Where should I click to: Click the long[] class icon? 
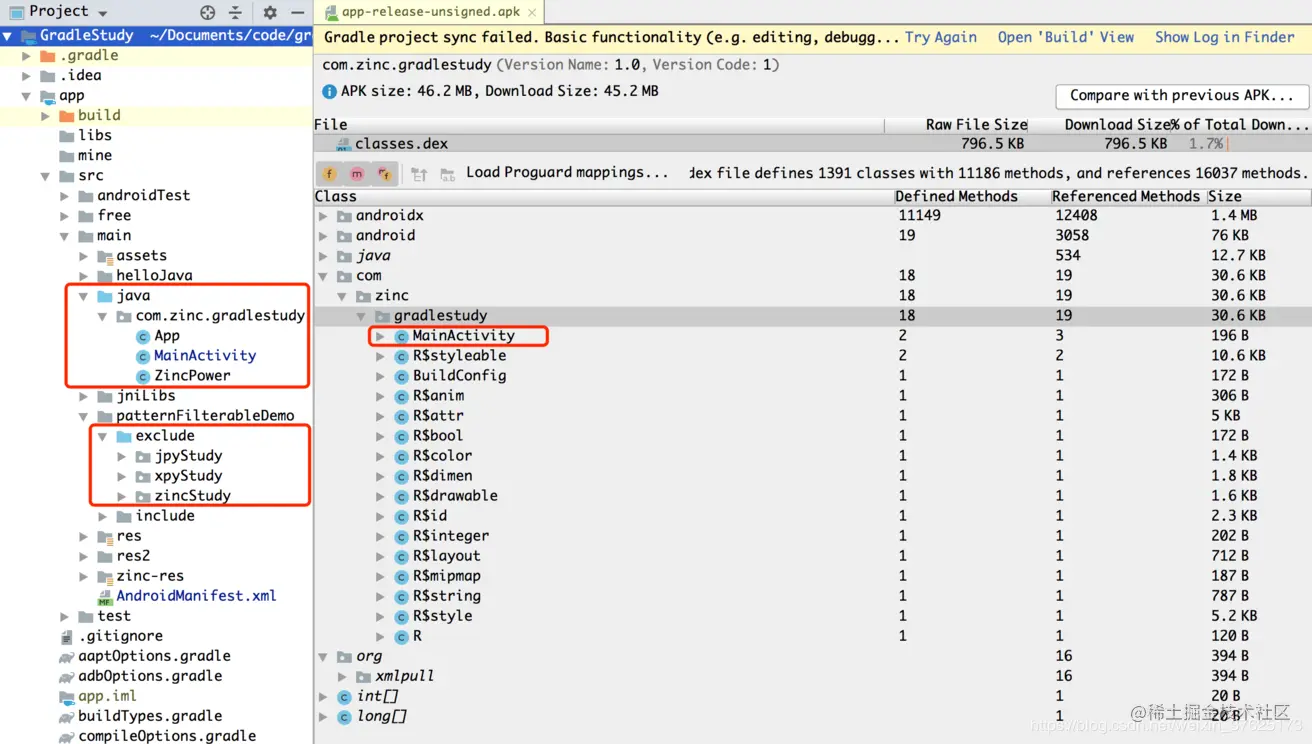(x=344, y=716)
